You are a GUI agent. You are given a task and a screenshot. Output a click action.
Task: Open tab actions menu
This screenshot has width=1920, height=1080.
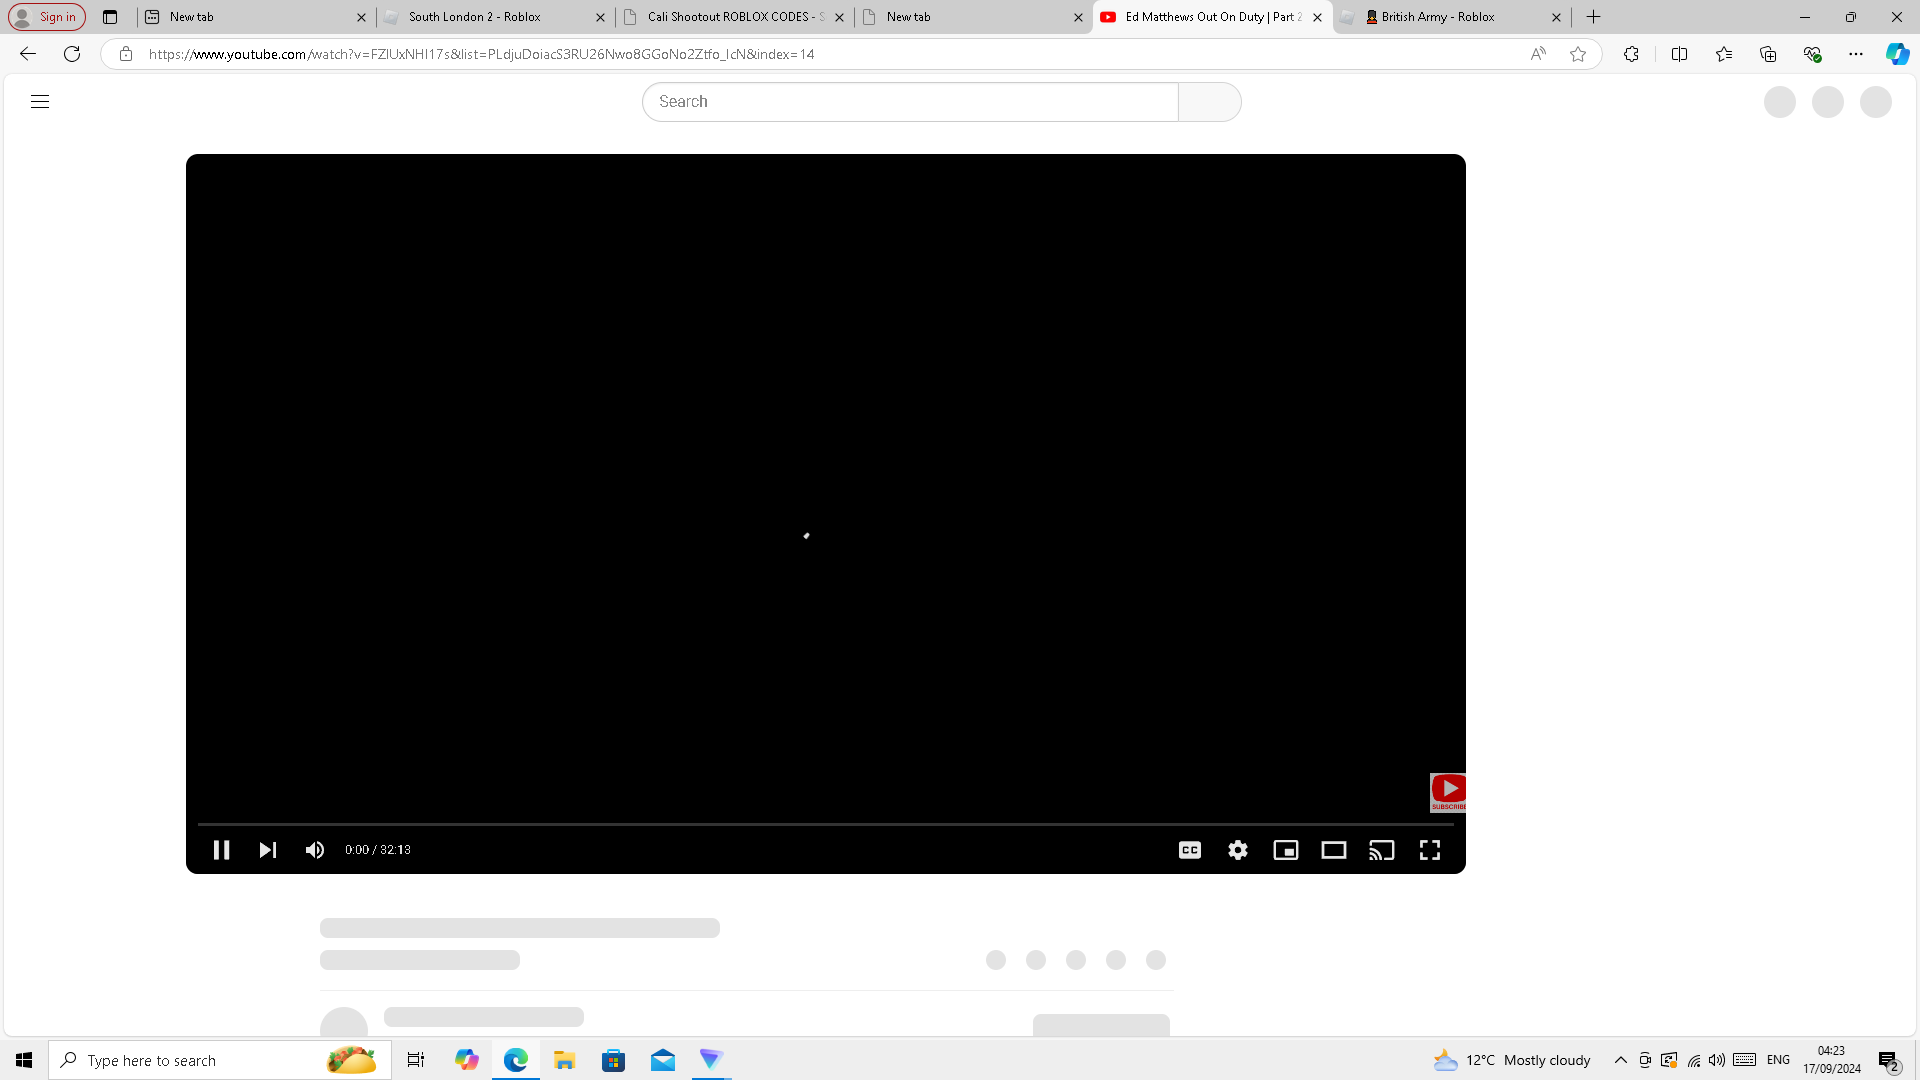110,17
